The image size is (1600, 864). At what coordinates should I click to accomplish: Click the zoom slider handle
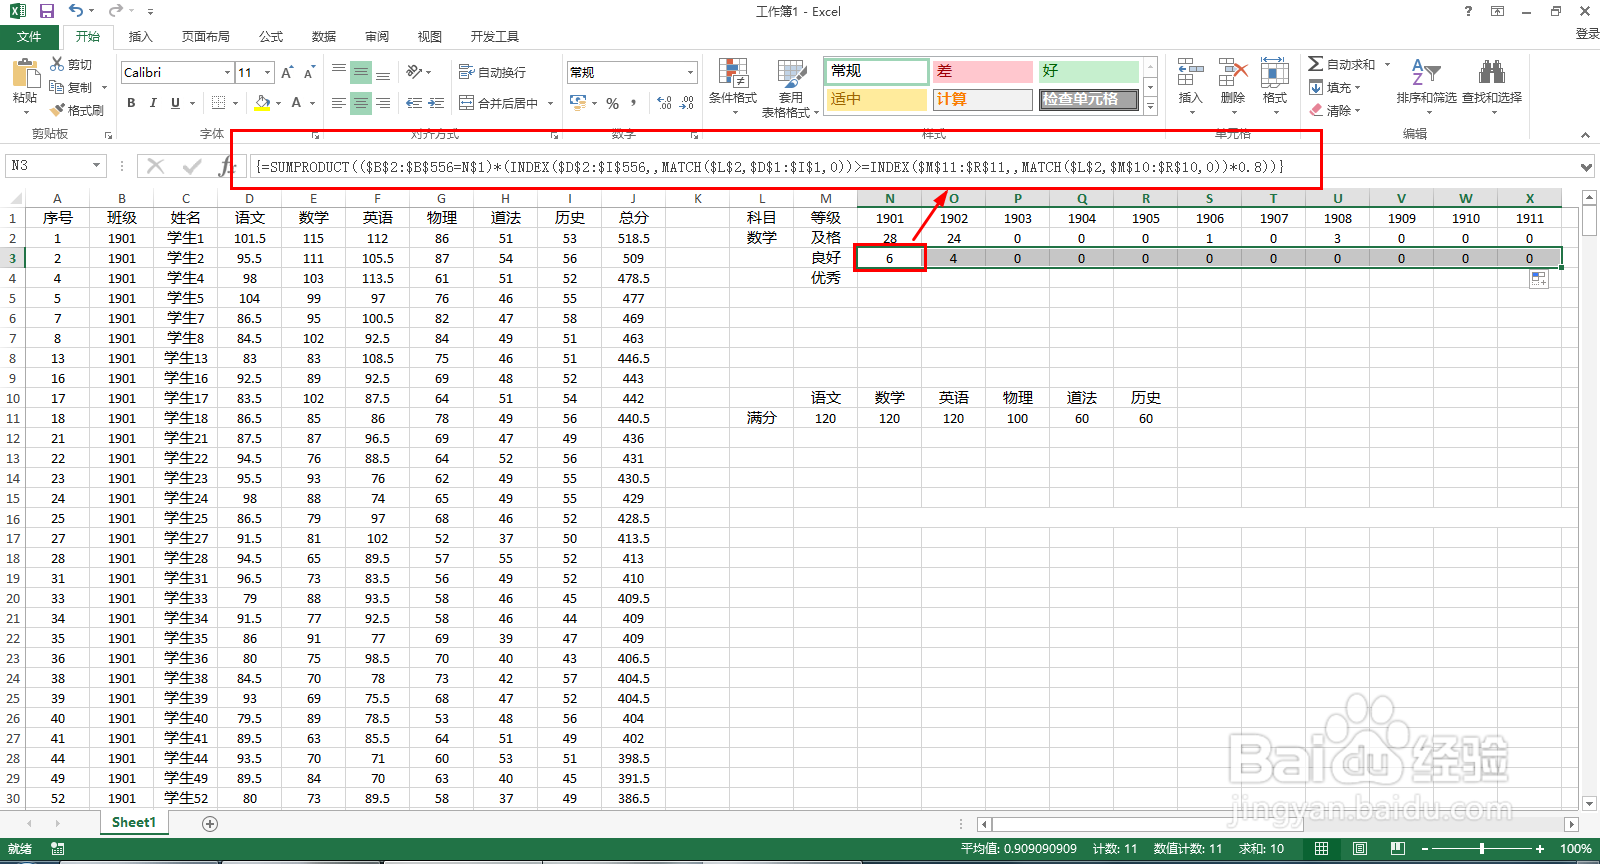(x=1482, y=849)
